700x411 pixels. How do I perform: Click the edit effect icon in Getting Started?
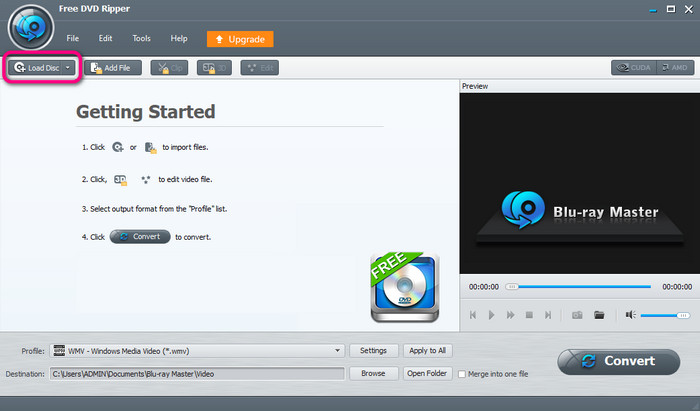click(146, 179)
